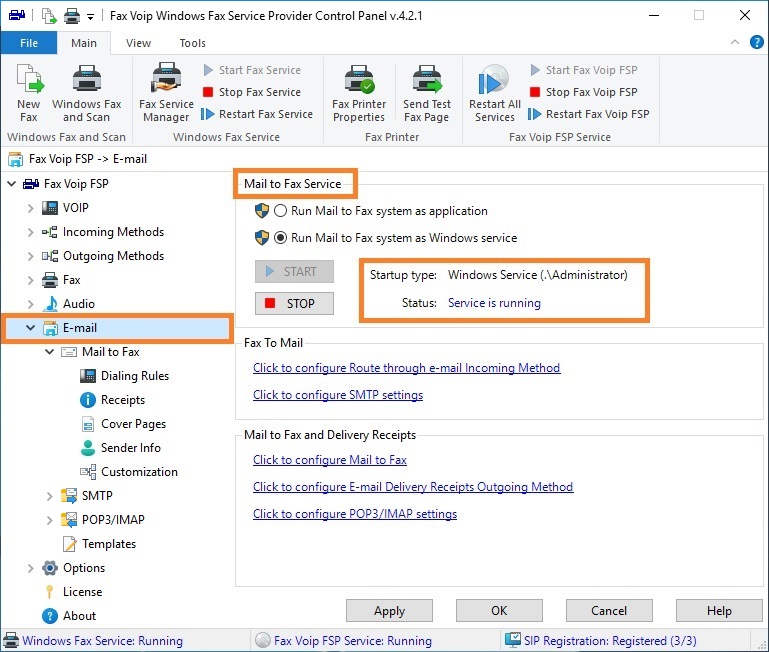Select Outgoing Methods tree node

coord(113,256)
